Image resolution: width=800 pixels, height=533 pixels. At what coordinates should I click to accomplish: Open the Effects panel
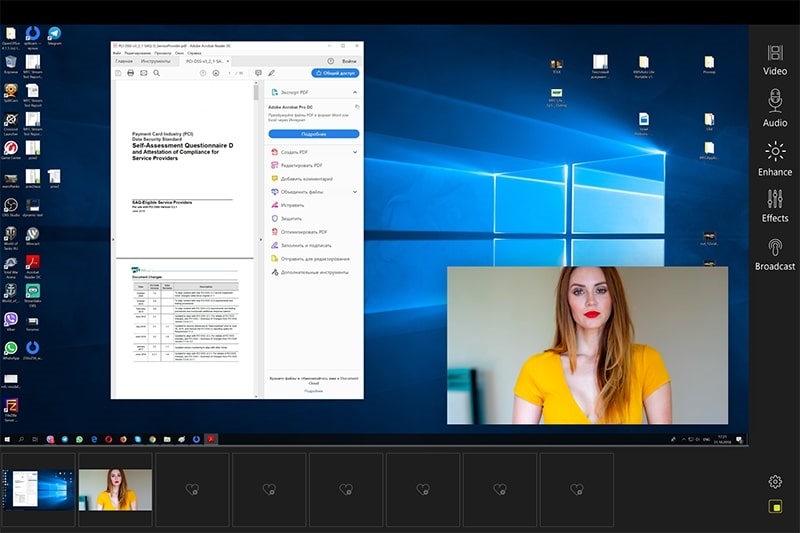[774, 205]
